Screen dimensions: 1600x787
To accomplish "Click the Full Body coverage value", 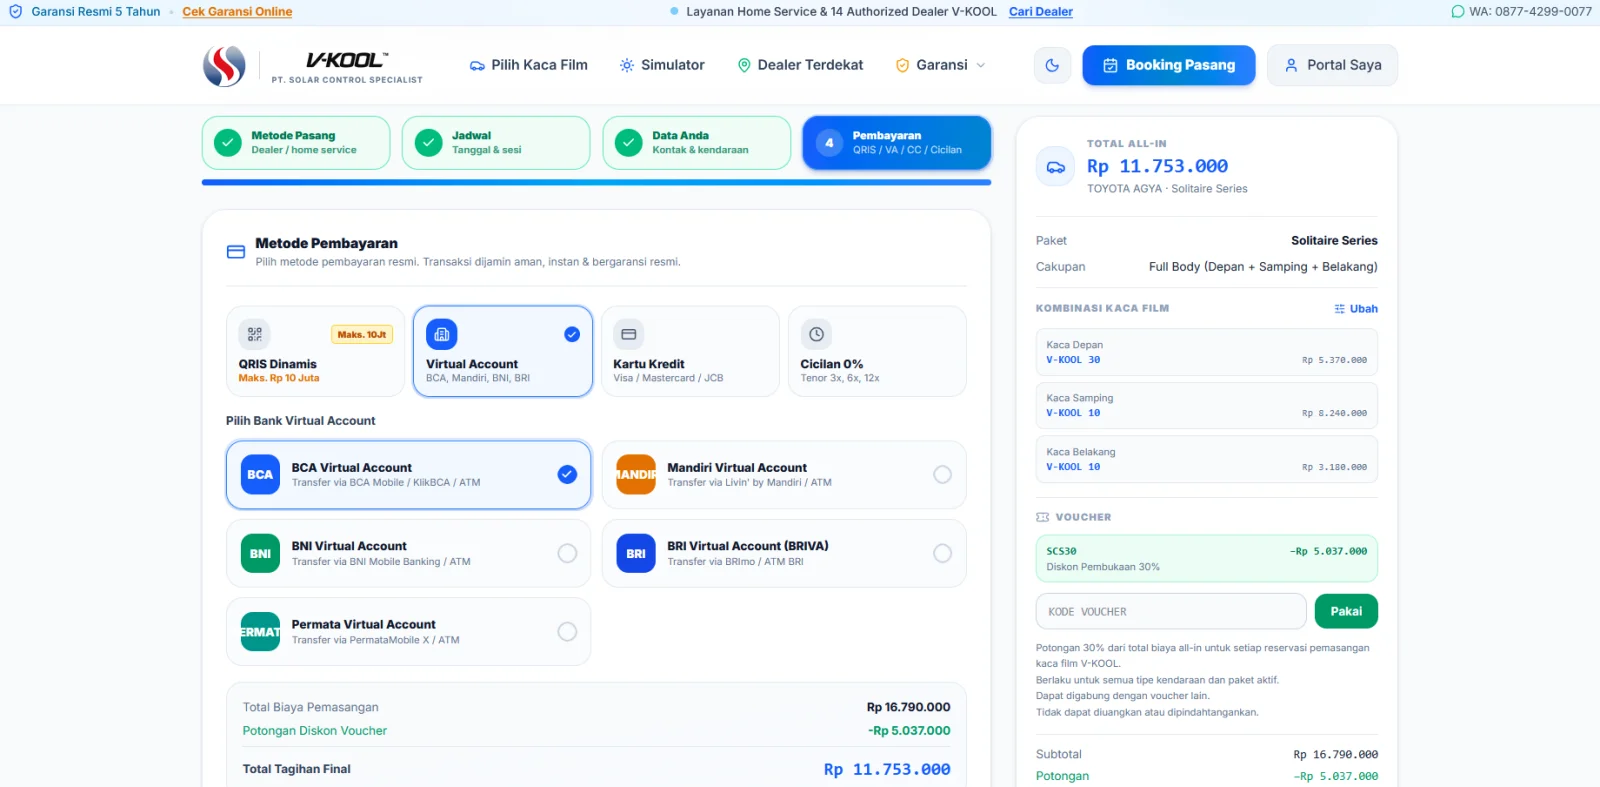I will point(1263,267).
